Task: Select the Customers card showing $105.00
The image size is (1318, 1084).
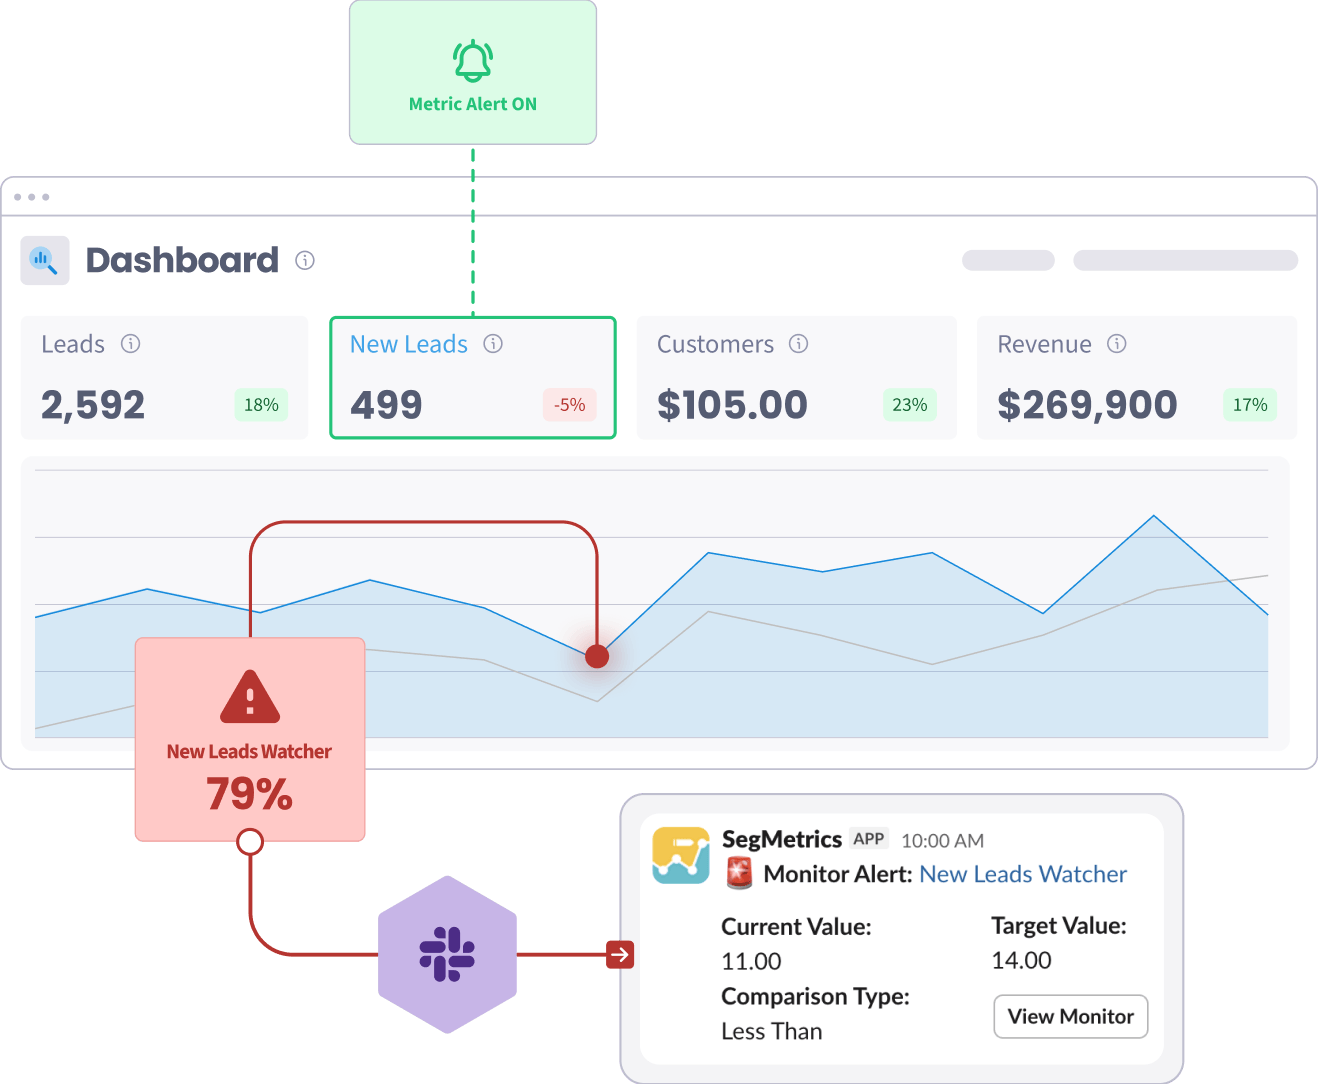Action: 796,378
